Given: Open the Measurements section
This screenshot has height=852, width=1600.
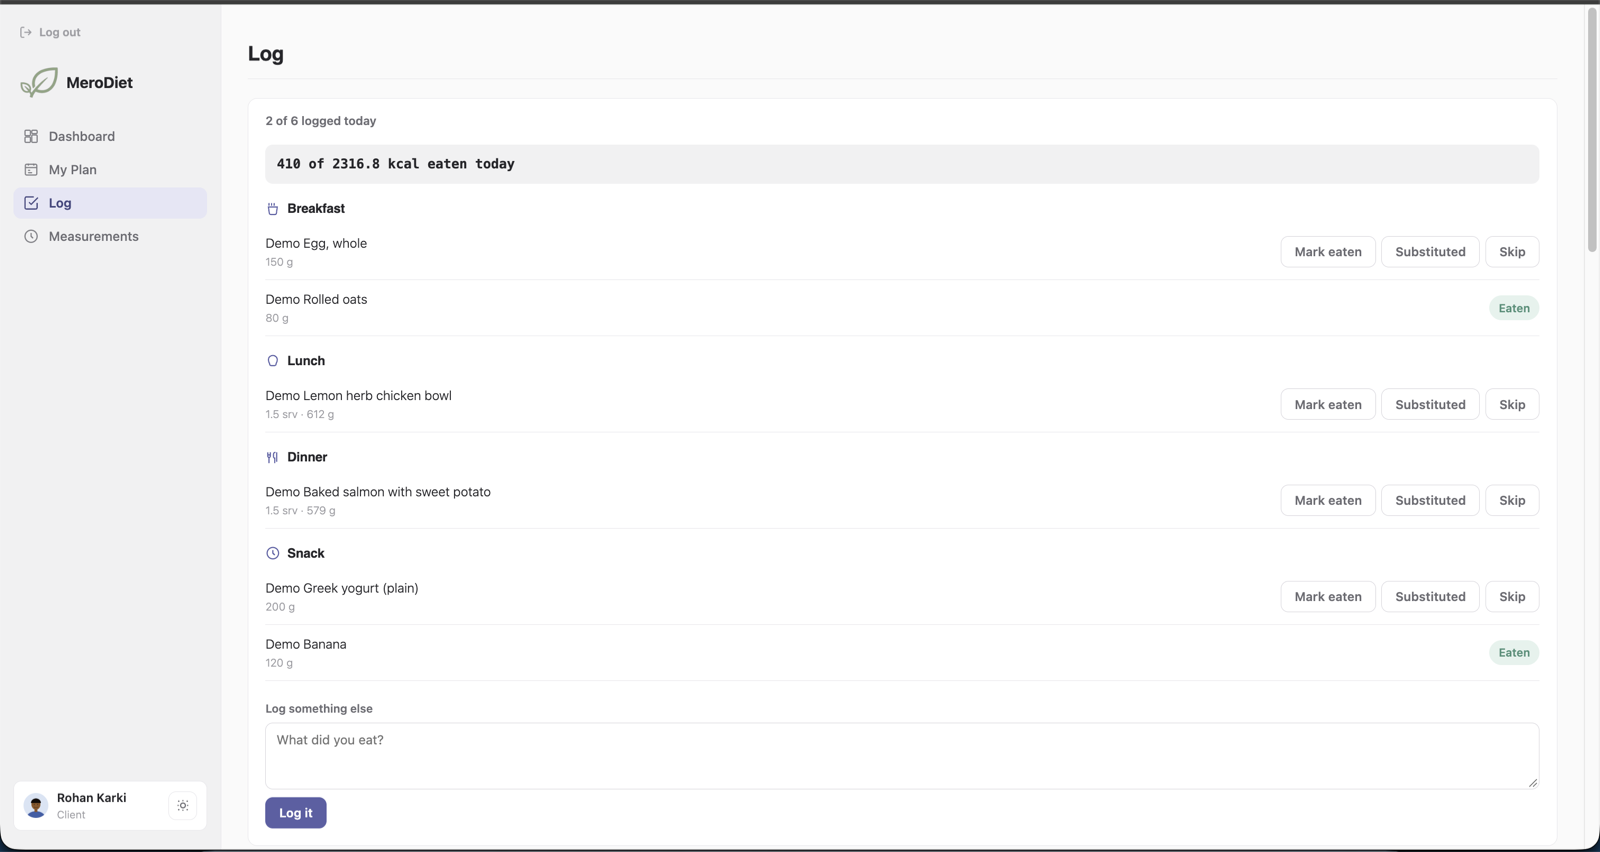Looking at the screenshot, I should click(x=110, y=237).
